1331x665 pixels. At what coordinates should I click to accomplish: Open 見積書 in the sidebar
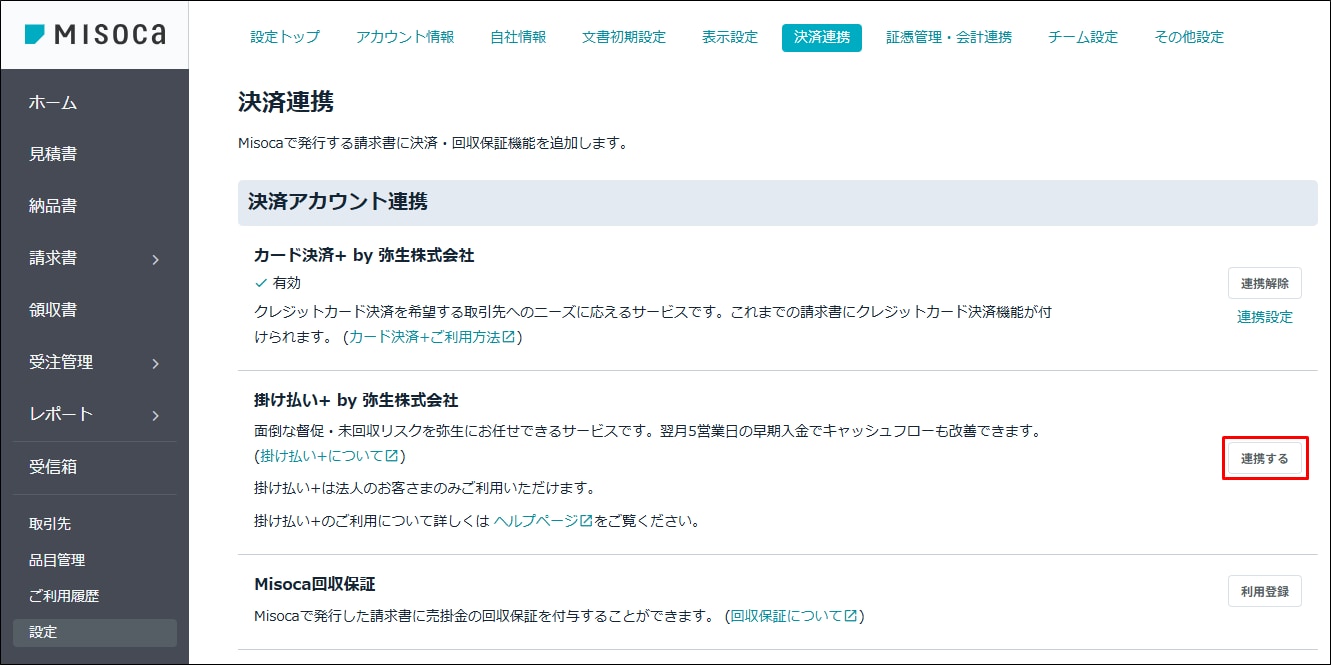click(x=53, y=154)
